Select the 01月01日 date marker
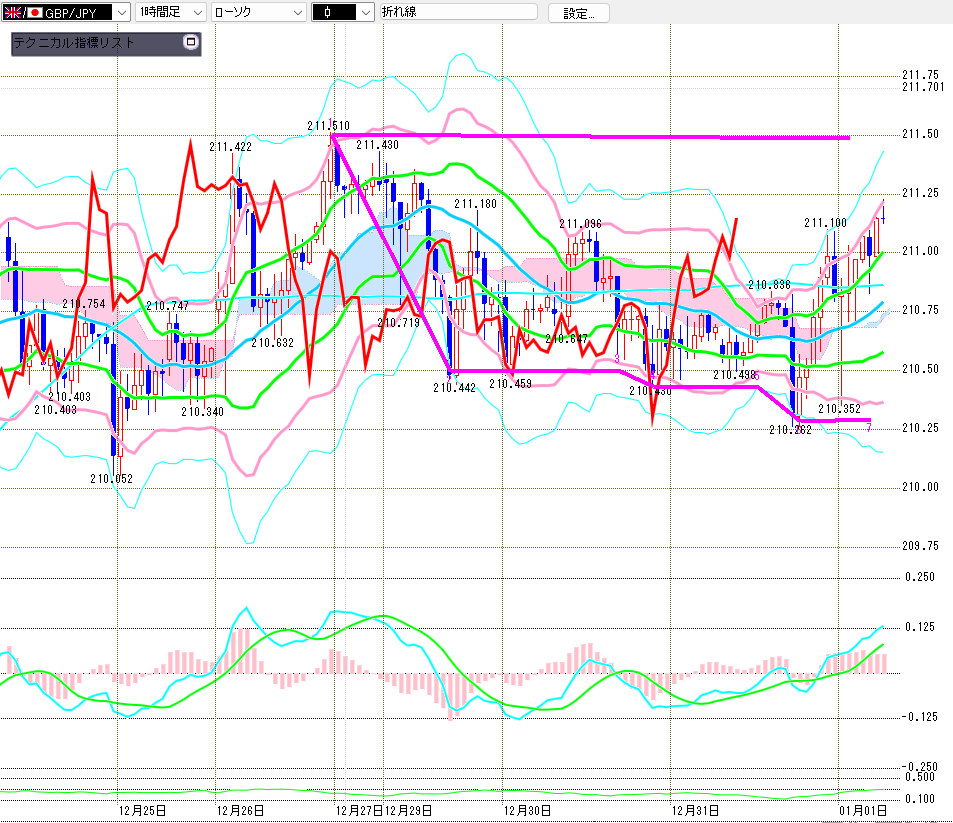This screenshot has width=953, height=823. pos(862,810)
